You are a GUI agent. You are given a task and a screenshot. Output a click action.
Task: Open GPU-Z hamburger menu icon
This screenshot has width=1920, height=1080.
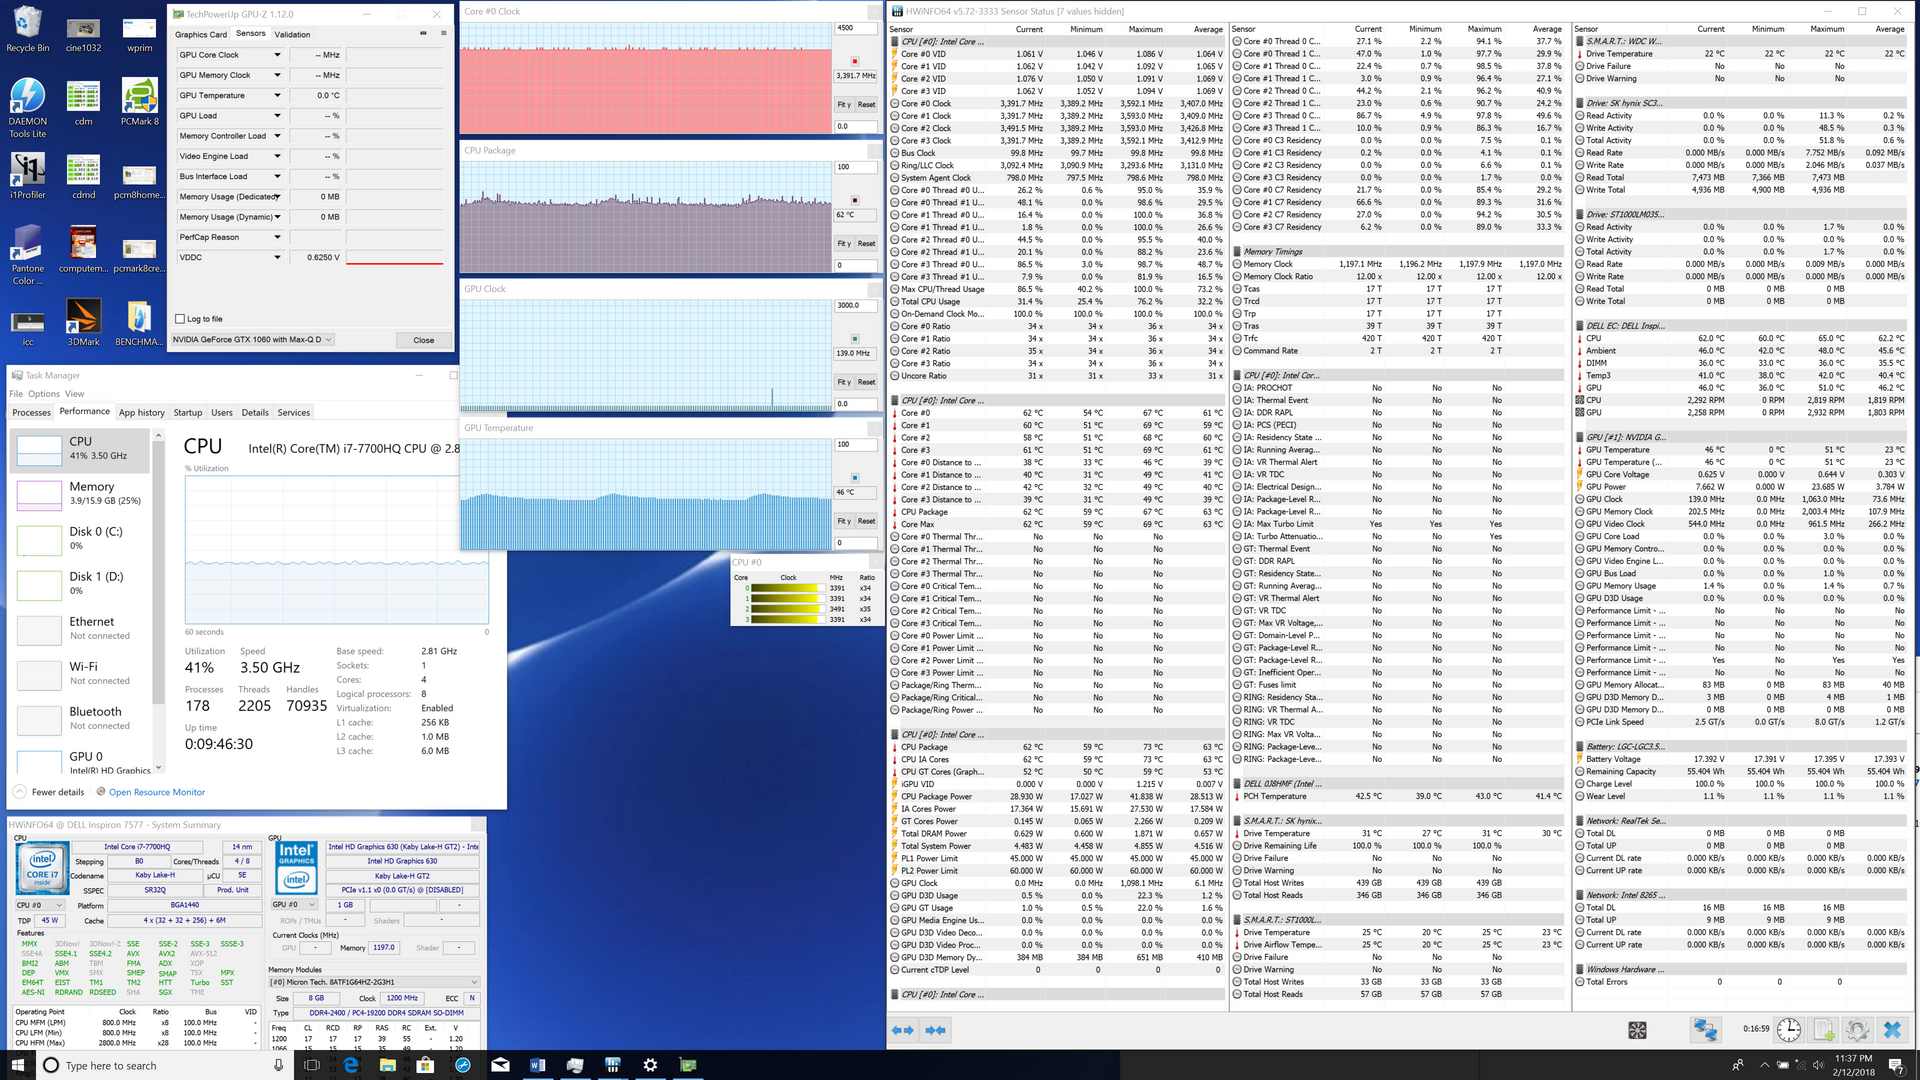[443, 33]
